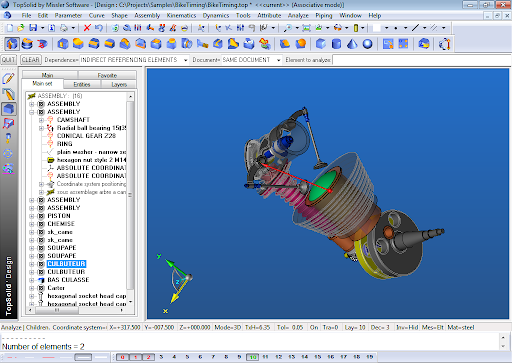Image resolution: width=512 pixels, height=363 pixels.
Task: Create a cone with the cone icon
Action: [352, 44]
